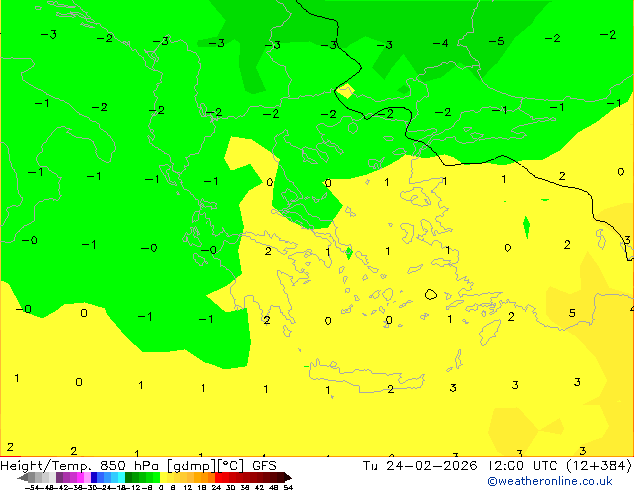The height and width of the screenshot is (490, 634).
Task: Click the yellow 0-degree swatch in legend
Action: point(163,477)
